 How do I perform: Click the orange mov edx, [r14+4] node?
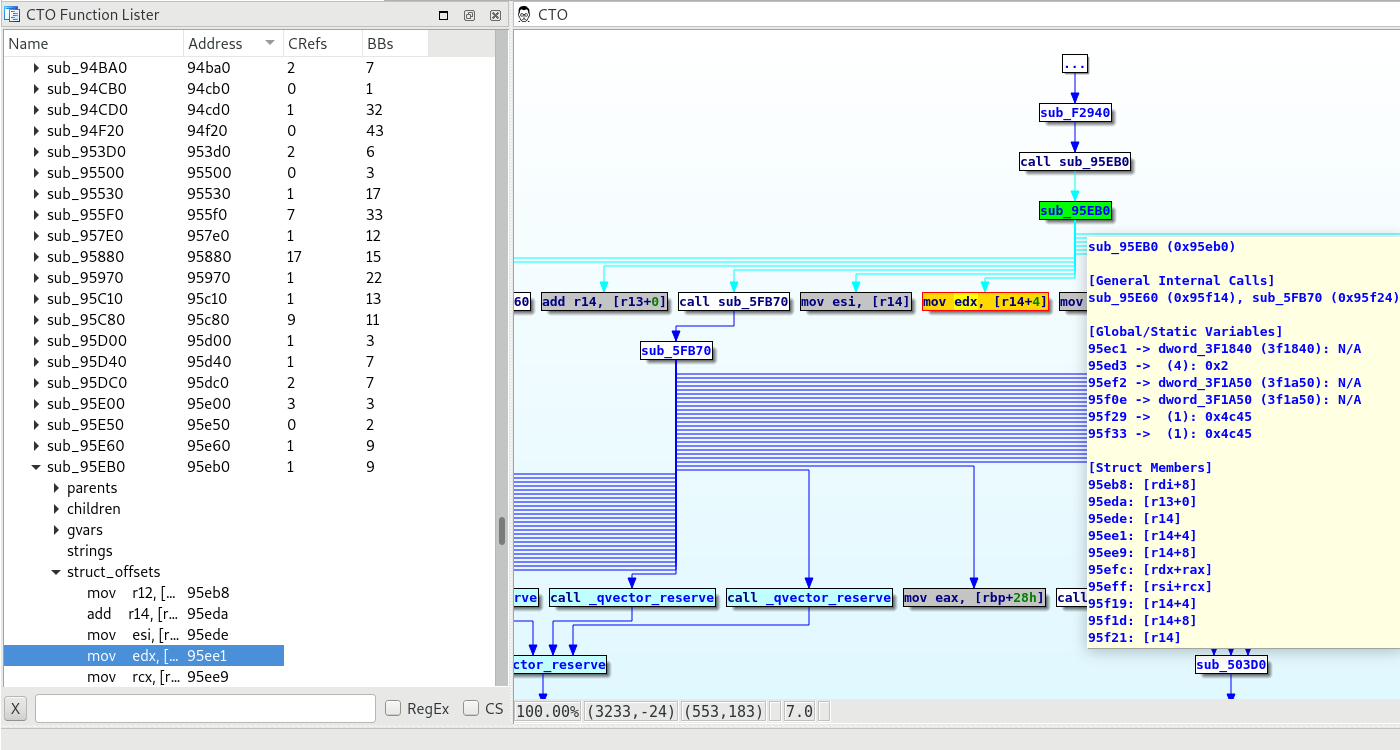(x=984, y=302)
